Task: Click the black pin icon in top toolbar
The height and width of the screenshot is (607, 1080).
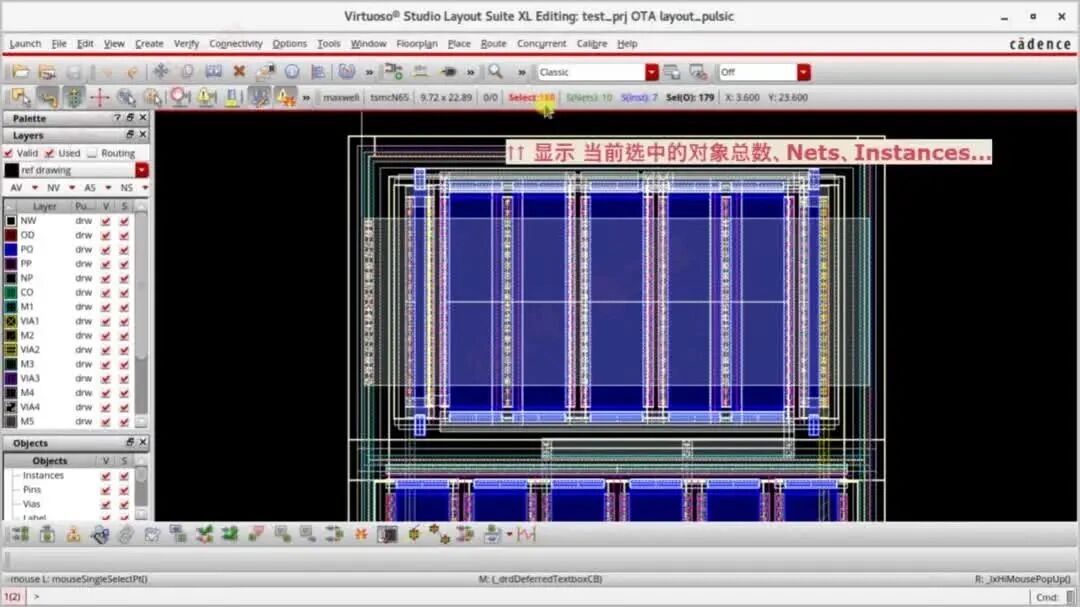Action: (448, 72)
